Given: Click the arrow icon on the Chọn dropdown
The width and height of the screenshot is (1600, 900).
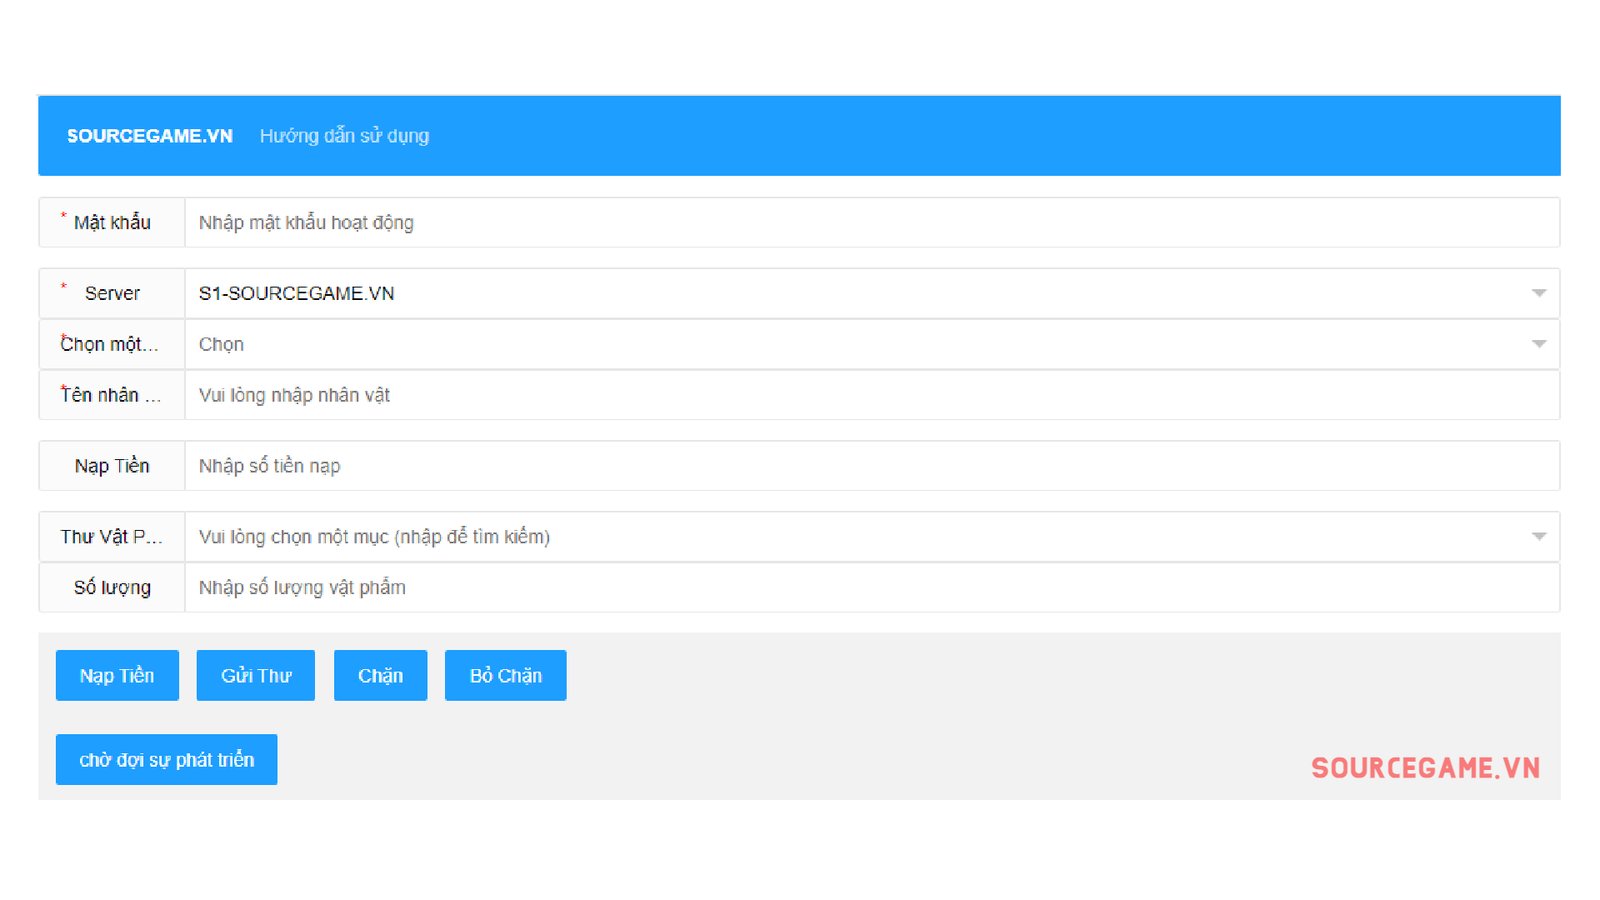Looking at the screenshot, I should 1538,344.
